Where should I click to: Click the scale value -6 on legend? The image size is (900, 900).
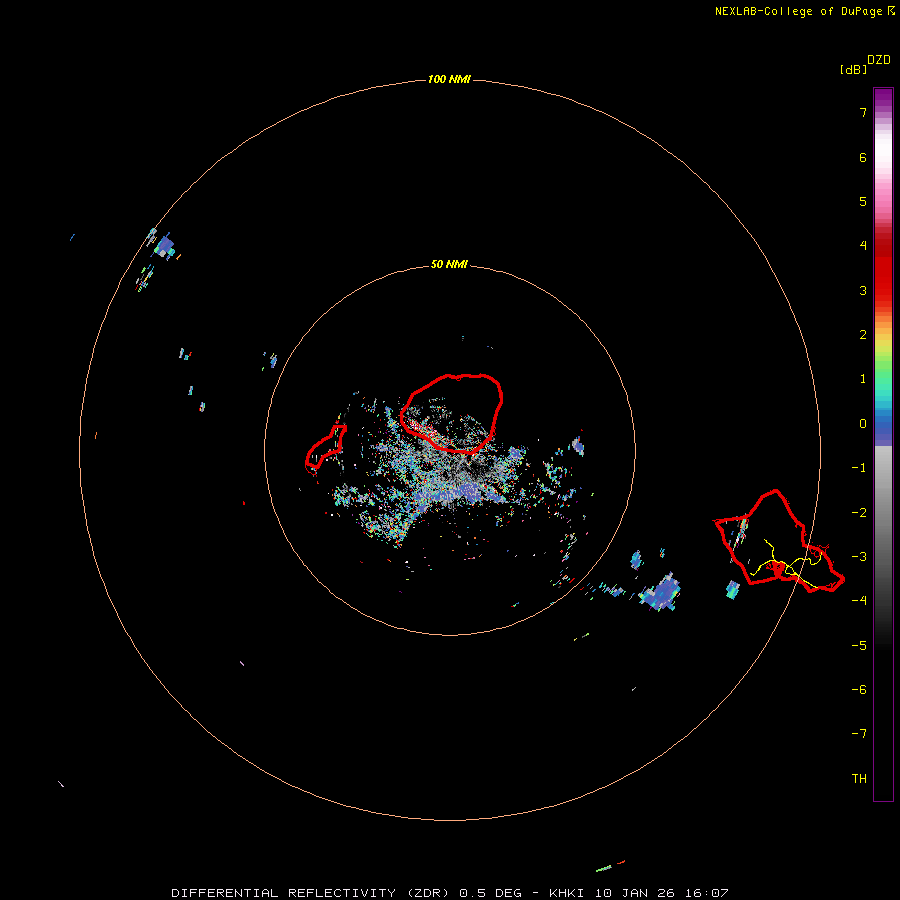pyautogui.click(x=859, y=690)
